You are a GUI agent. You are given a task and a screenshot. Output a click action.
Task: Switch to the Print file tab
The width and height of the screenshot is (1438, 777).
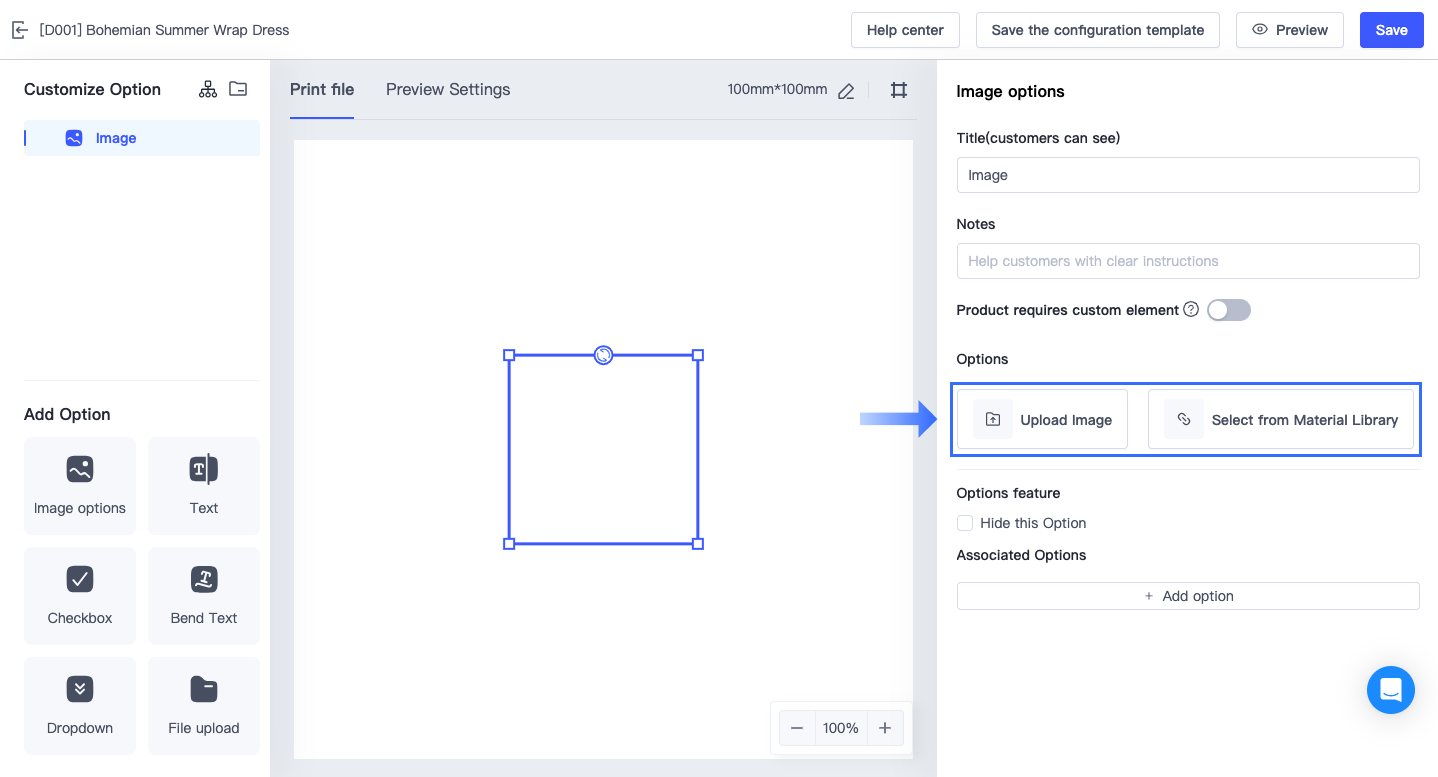click(321, 89)
